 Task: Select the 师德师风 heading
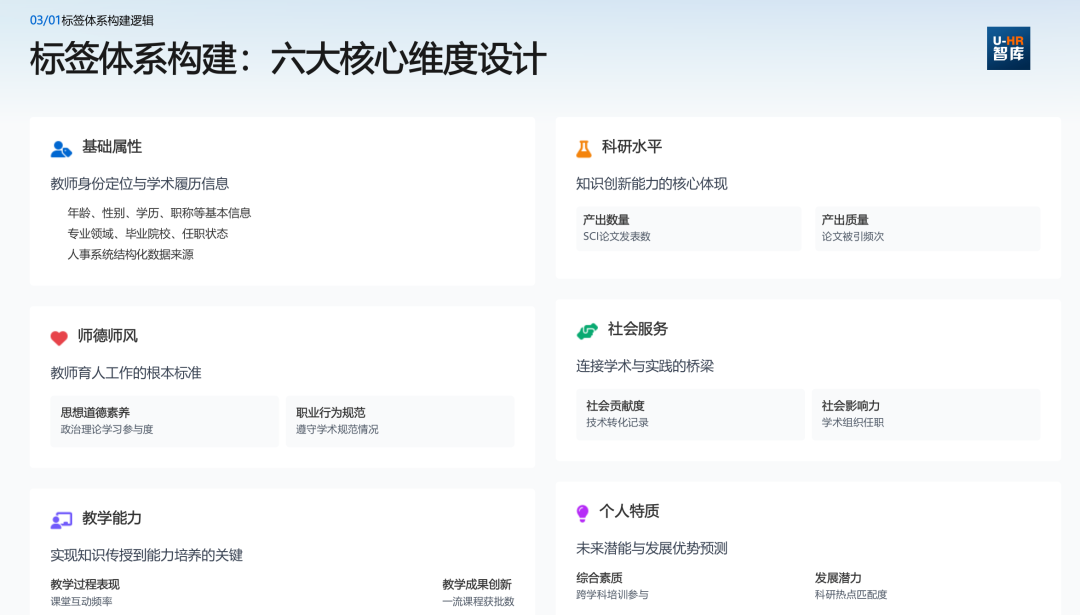pos(107,336)
